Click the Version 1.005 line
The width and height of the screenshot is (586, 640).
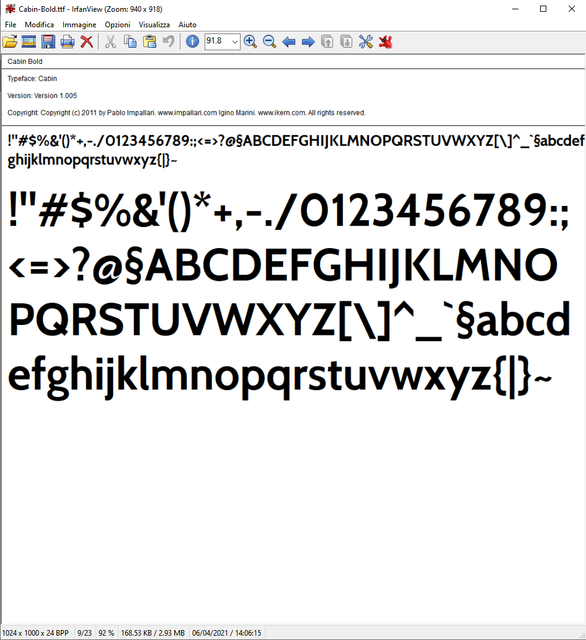(x=42, y=96)
